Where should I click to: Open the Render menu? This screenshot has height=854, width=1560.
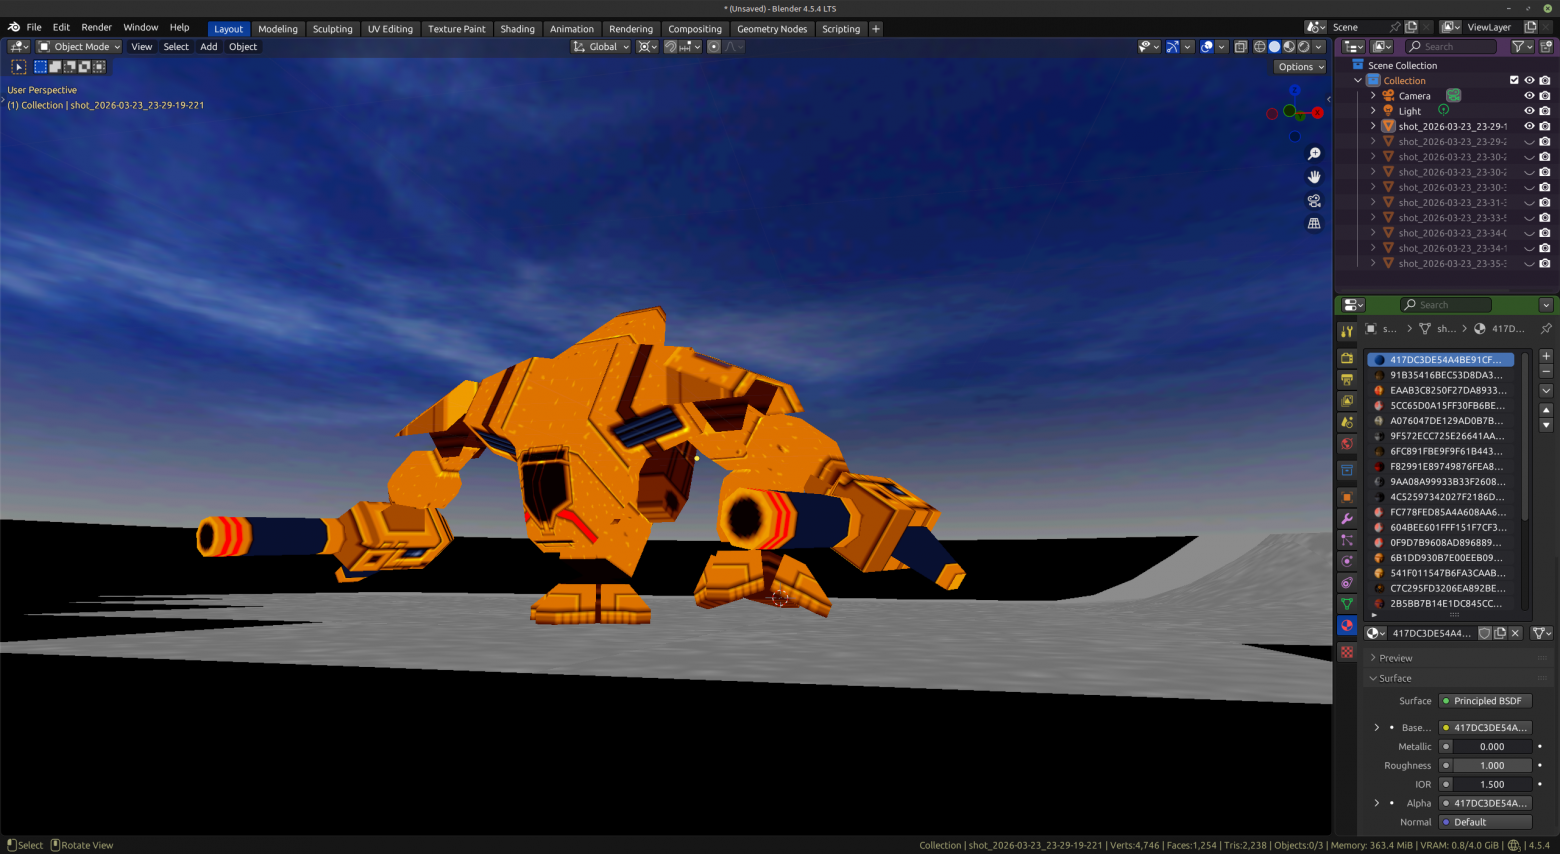tap(96, 27)
